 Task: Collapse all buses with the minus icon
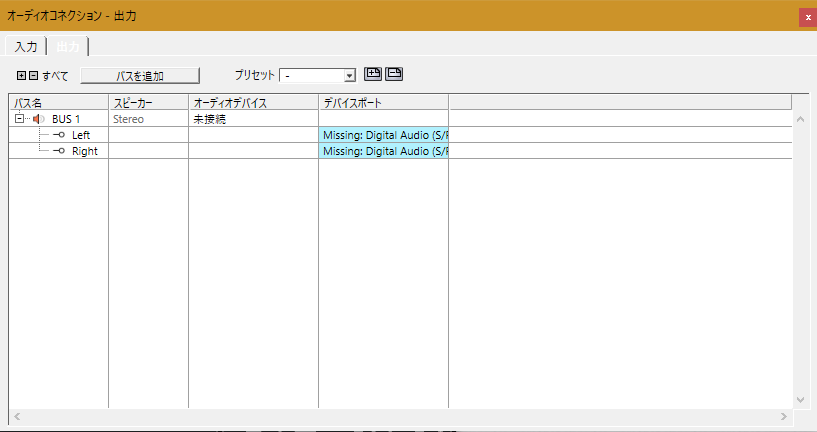[33, 76]
